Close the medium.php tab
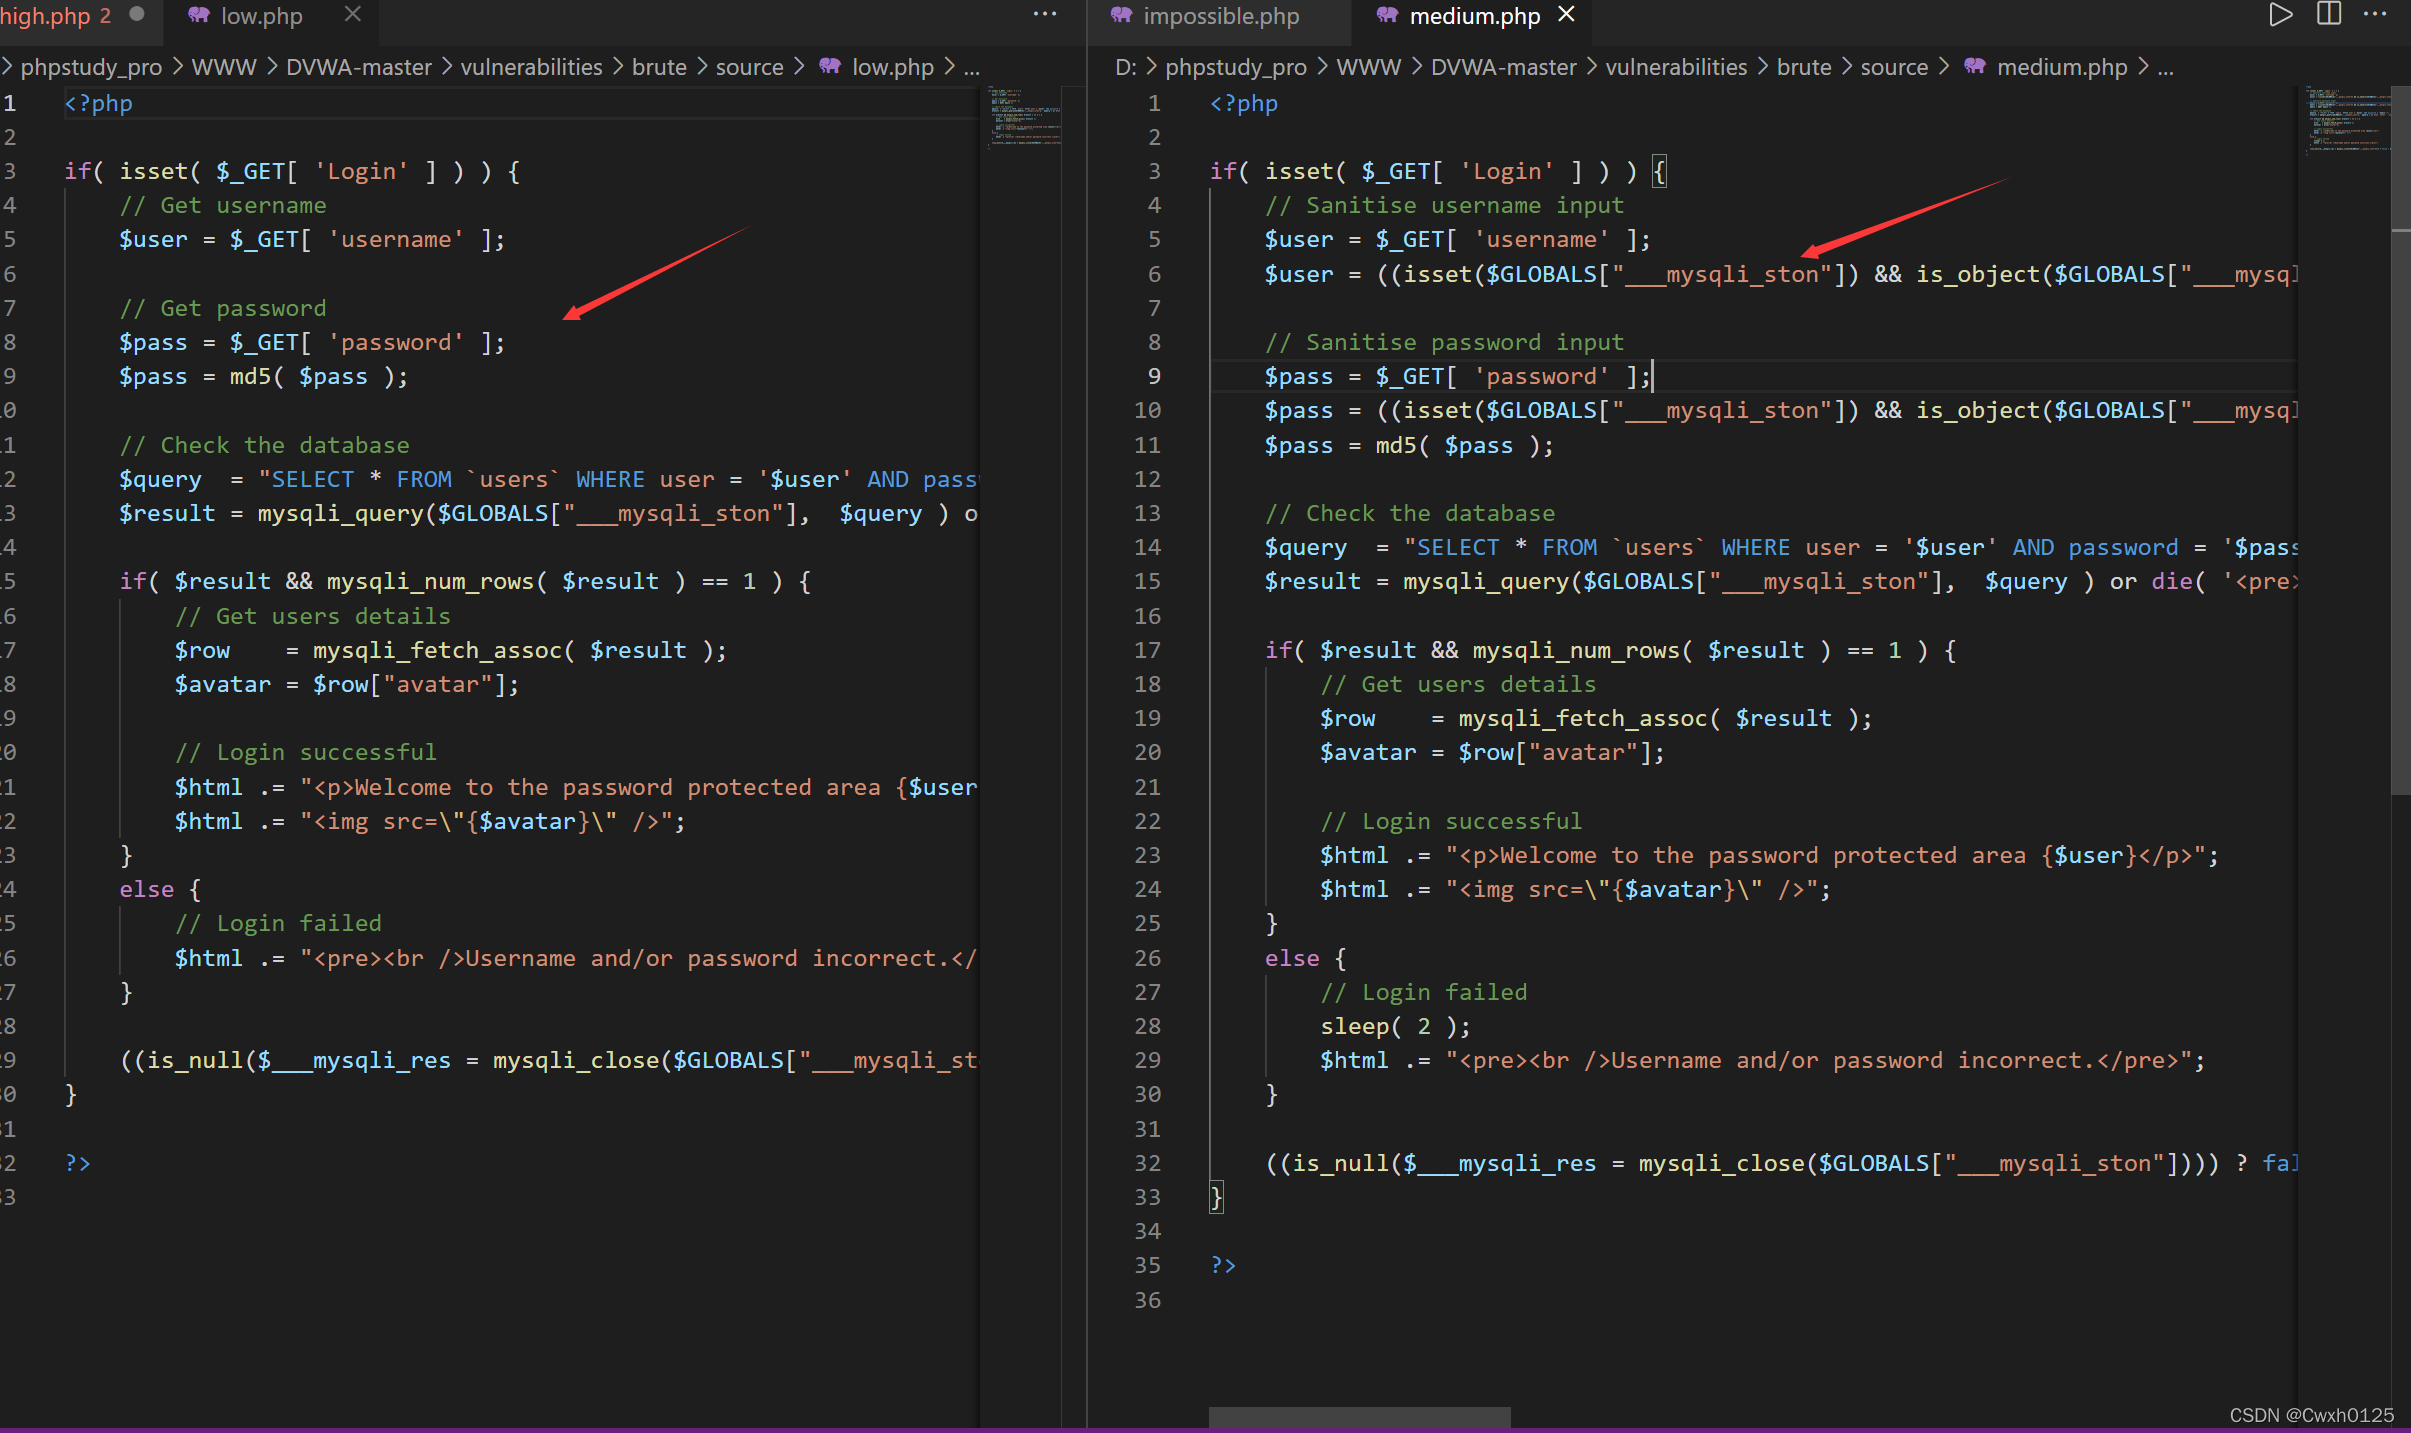 pyautogui.click(x=1567, y=15)
